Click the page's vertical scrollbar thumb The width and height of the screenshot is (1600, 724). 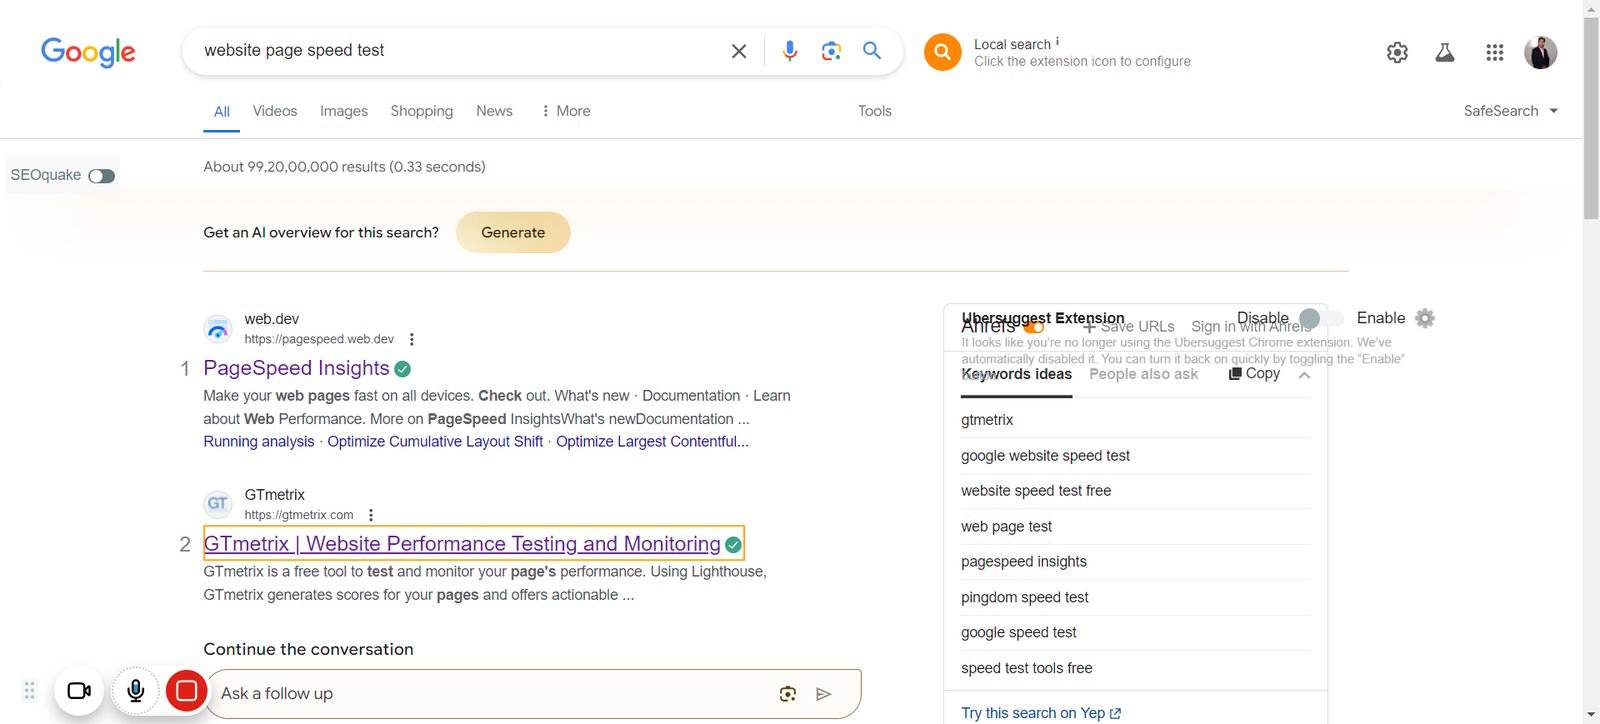click(1591, 118)
